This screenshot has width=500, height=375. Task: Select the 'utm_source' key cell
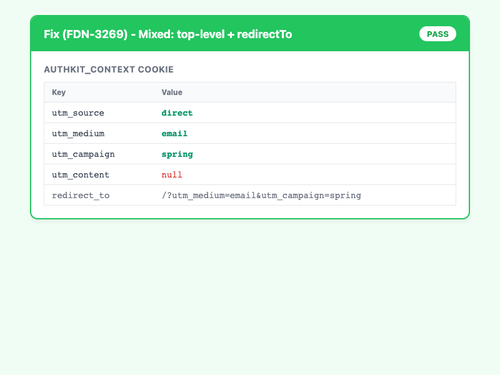coord(78,113)
